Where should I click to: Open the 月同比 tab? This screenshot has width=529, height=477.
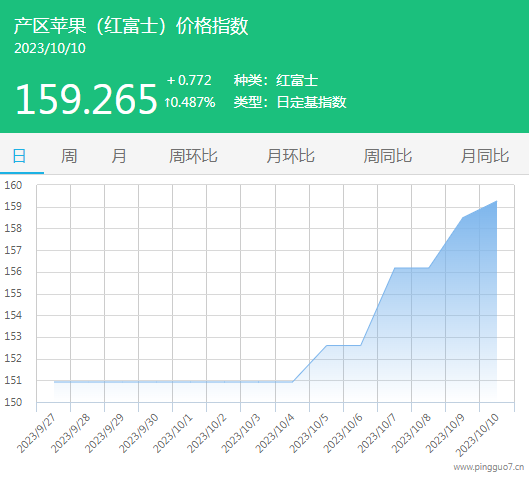tap(485, 156)
